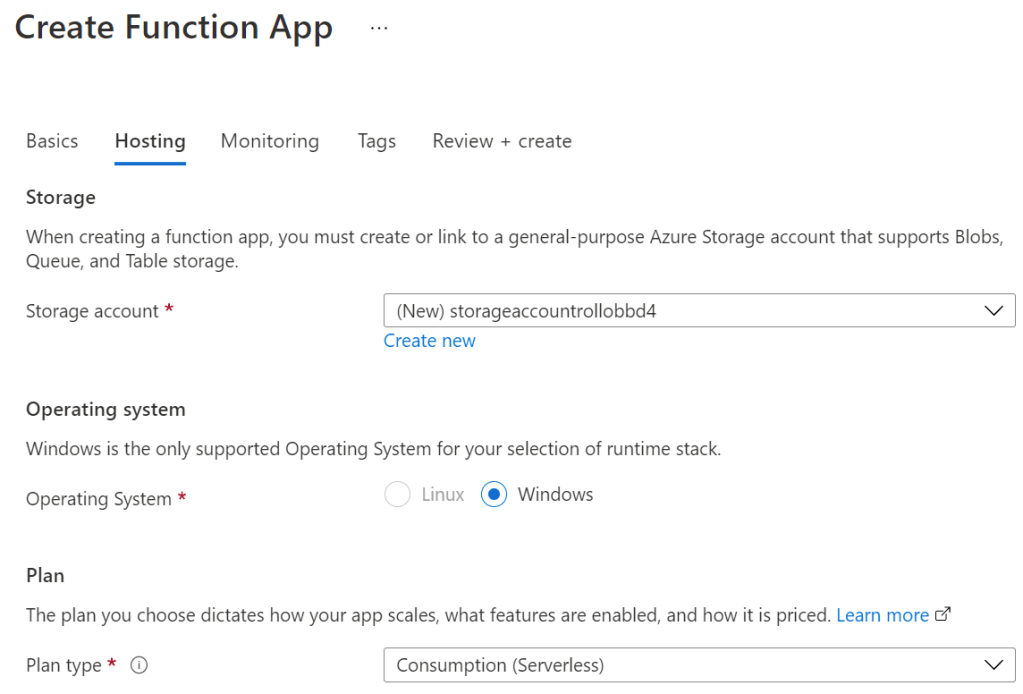Viewport: 1023px width, 694px height.
Task: Click the Plan type chevron arrow
Action: [x=994, y=665]
